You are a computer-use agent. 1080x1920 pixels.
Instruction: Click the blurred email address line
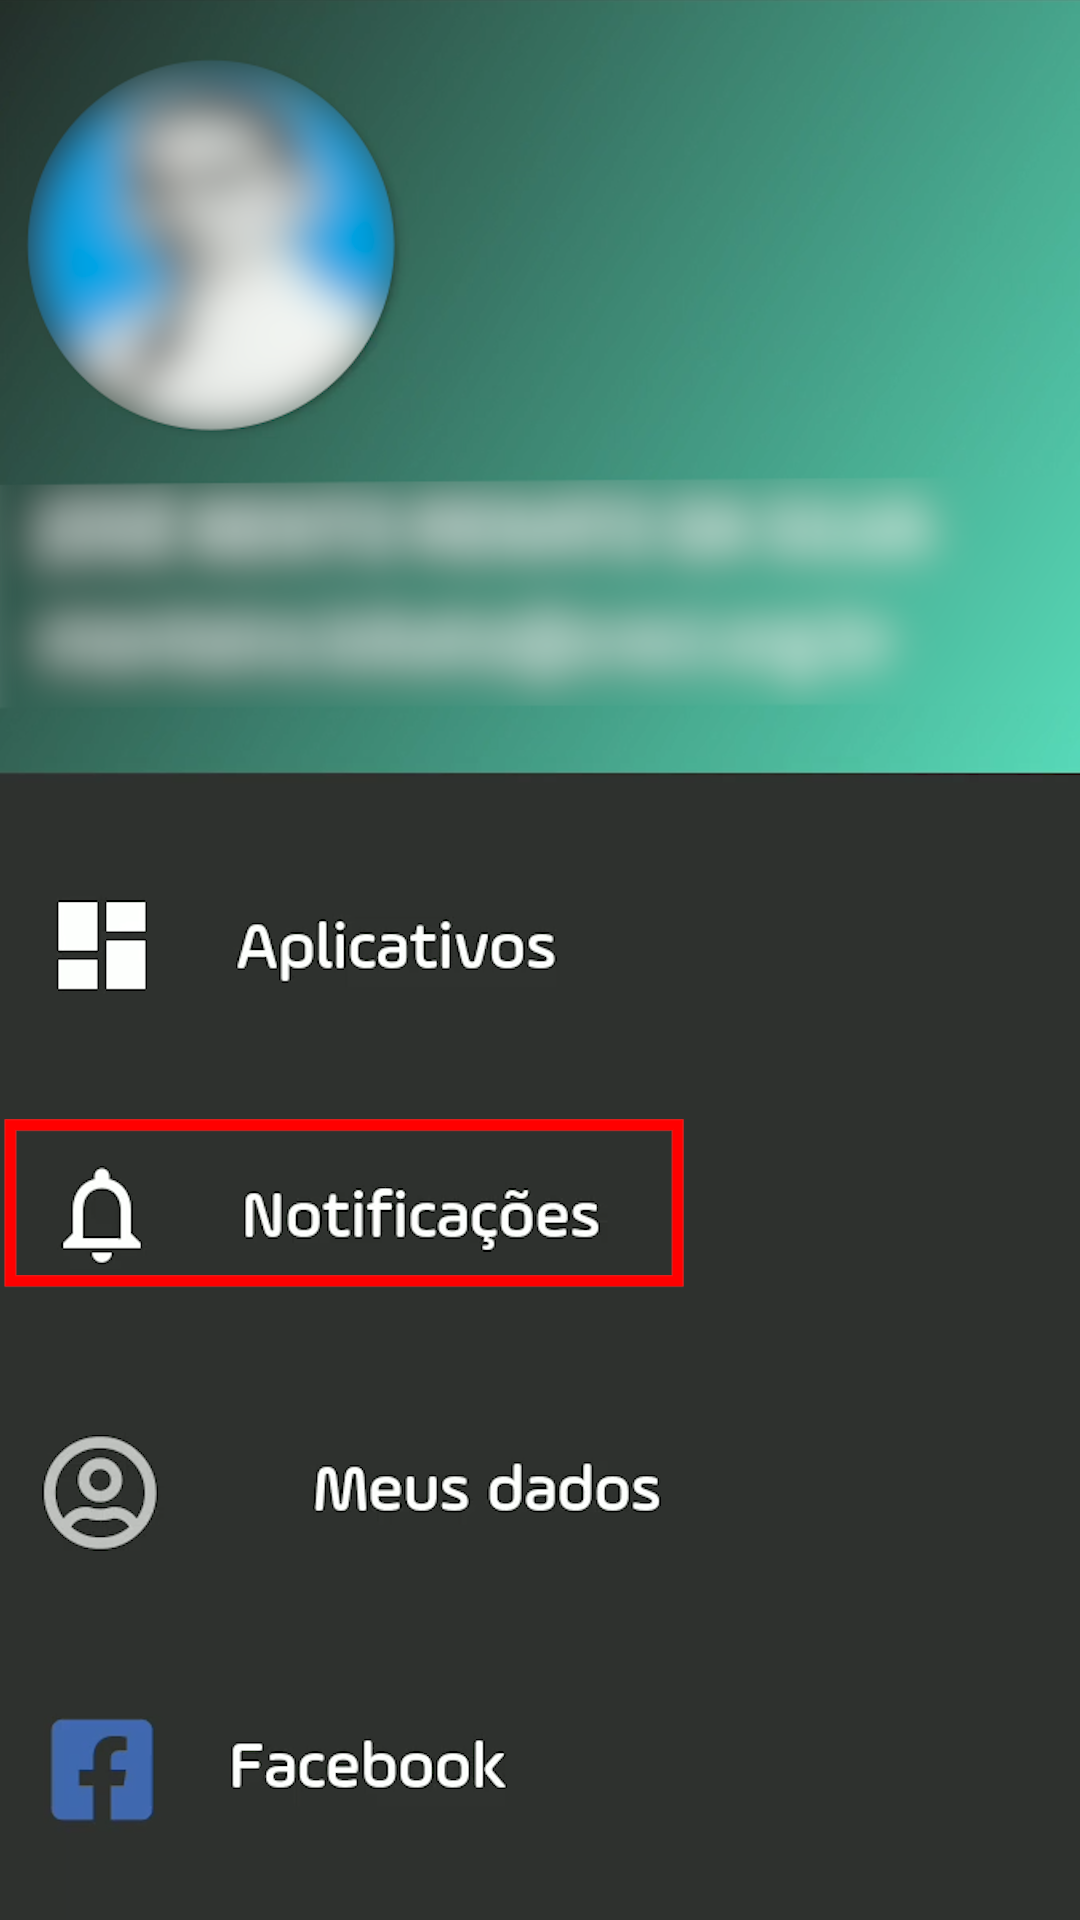(x=460, y=644)
